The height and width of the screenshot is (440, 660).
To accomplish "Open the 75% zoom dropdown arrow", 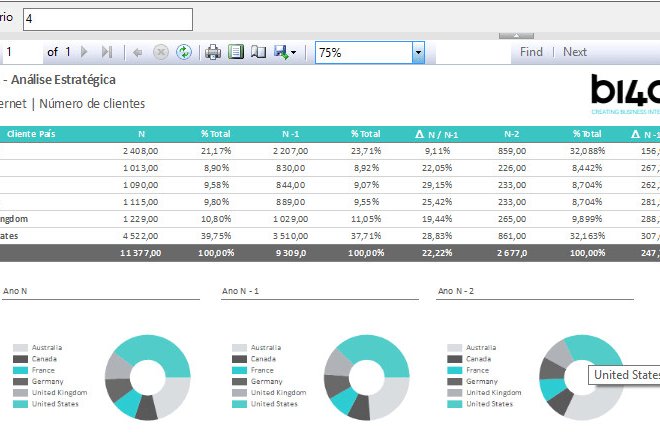I will click(x=418, y=53).
